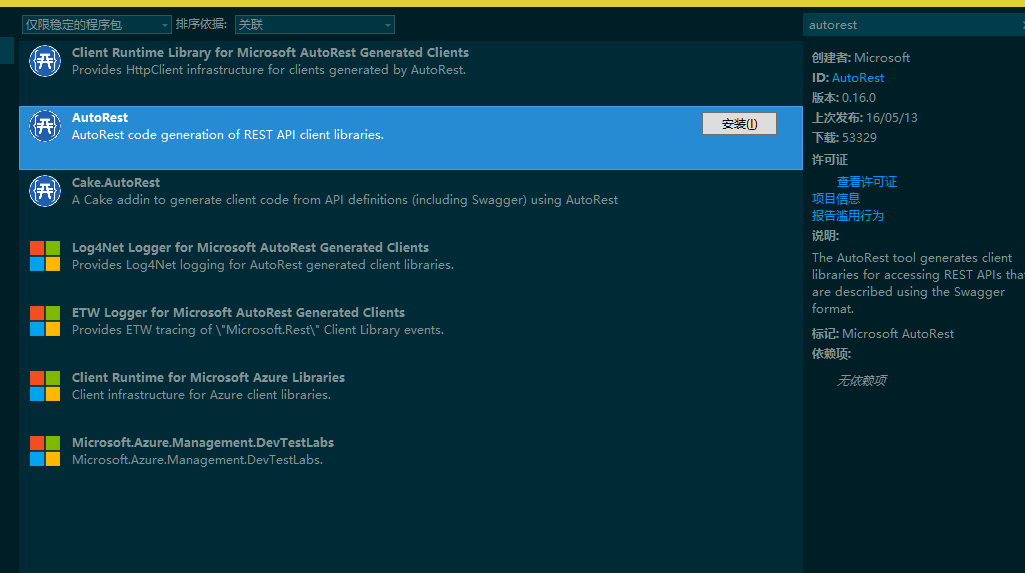This screenshot has height=573, width=1025.
Task: Select Client Runtime Library for Microsoft AutoRest title
Action: pos(270,52)
